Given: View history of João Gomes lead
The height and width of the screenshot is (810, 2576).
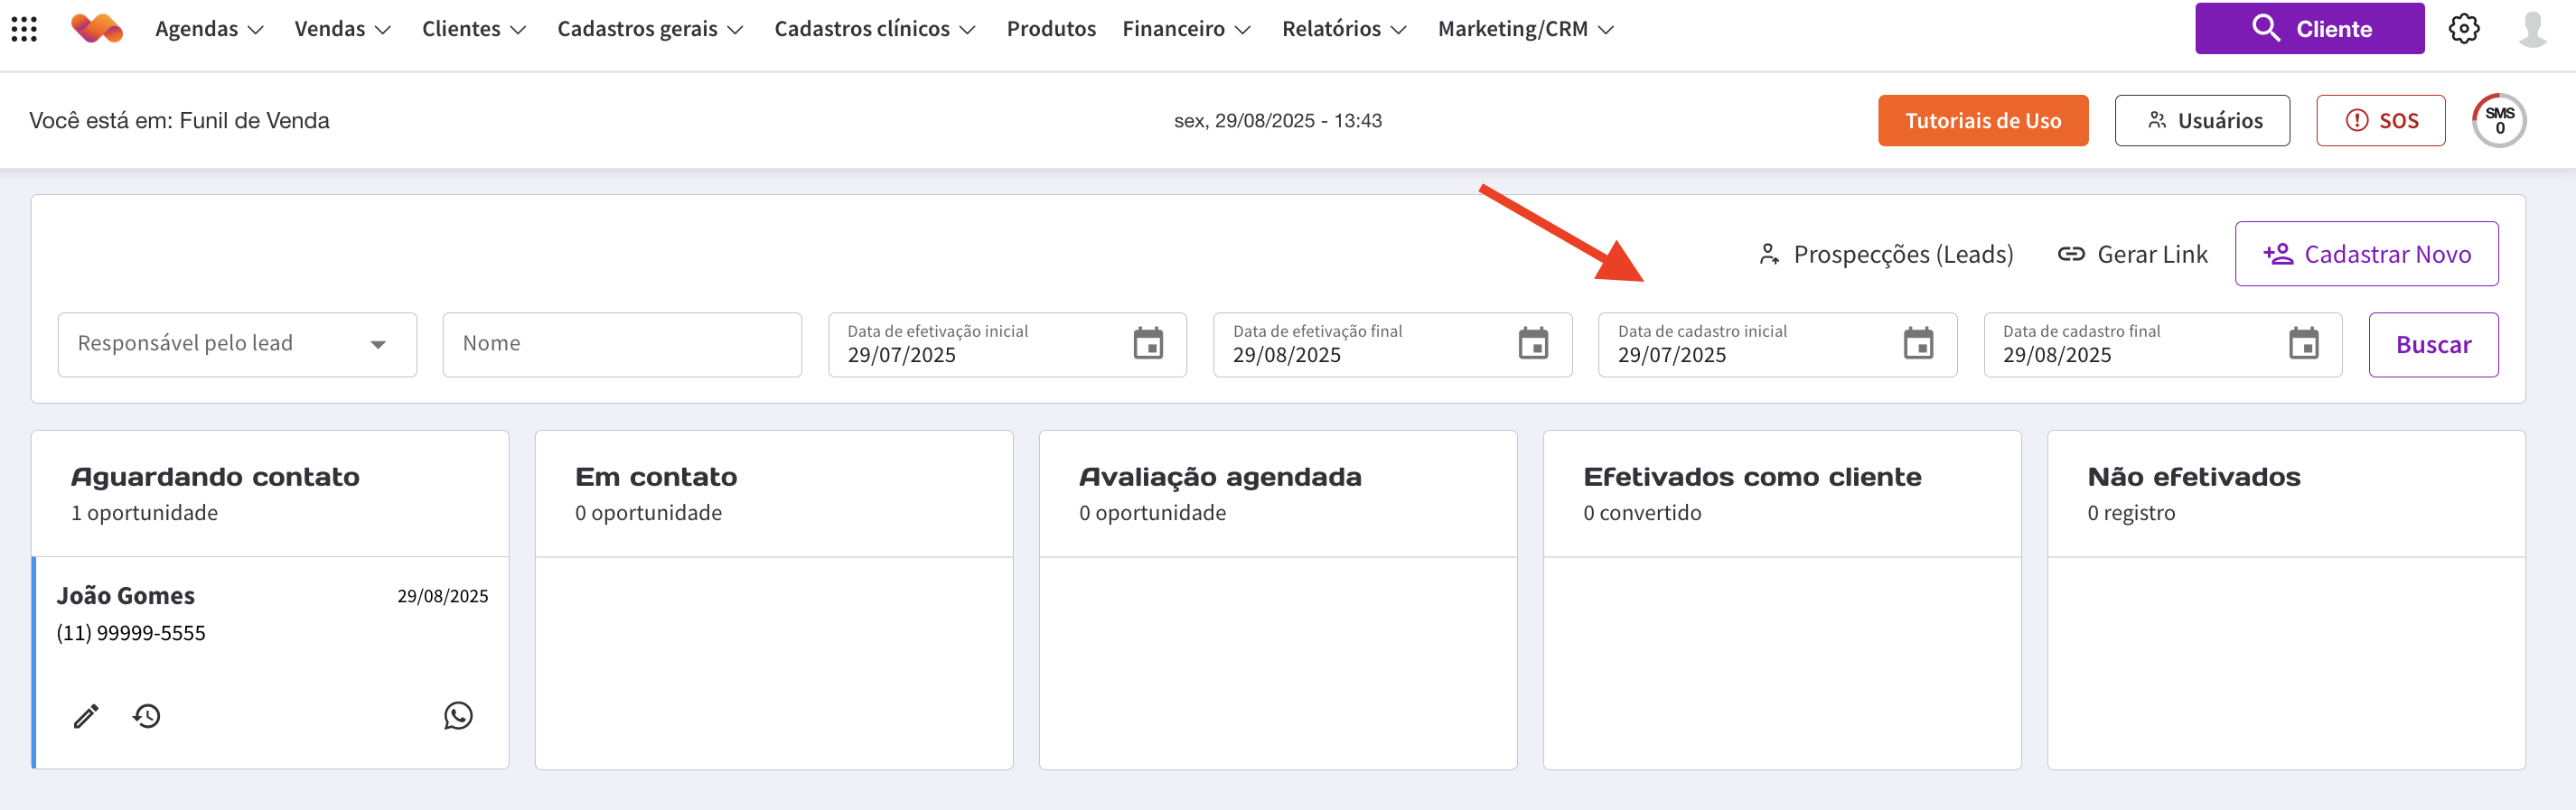Looking at the screenshot, I should (147, 716).
